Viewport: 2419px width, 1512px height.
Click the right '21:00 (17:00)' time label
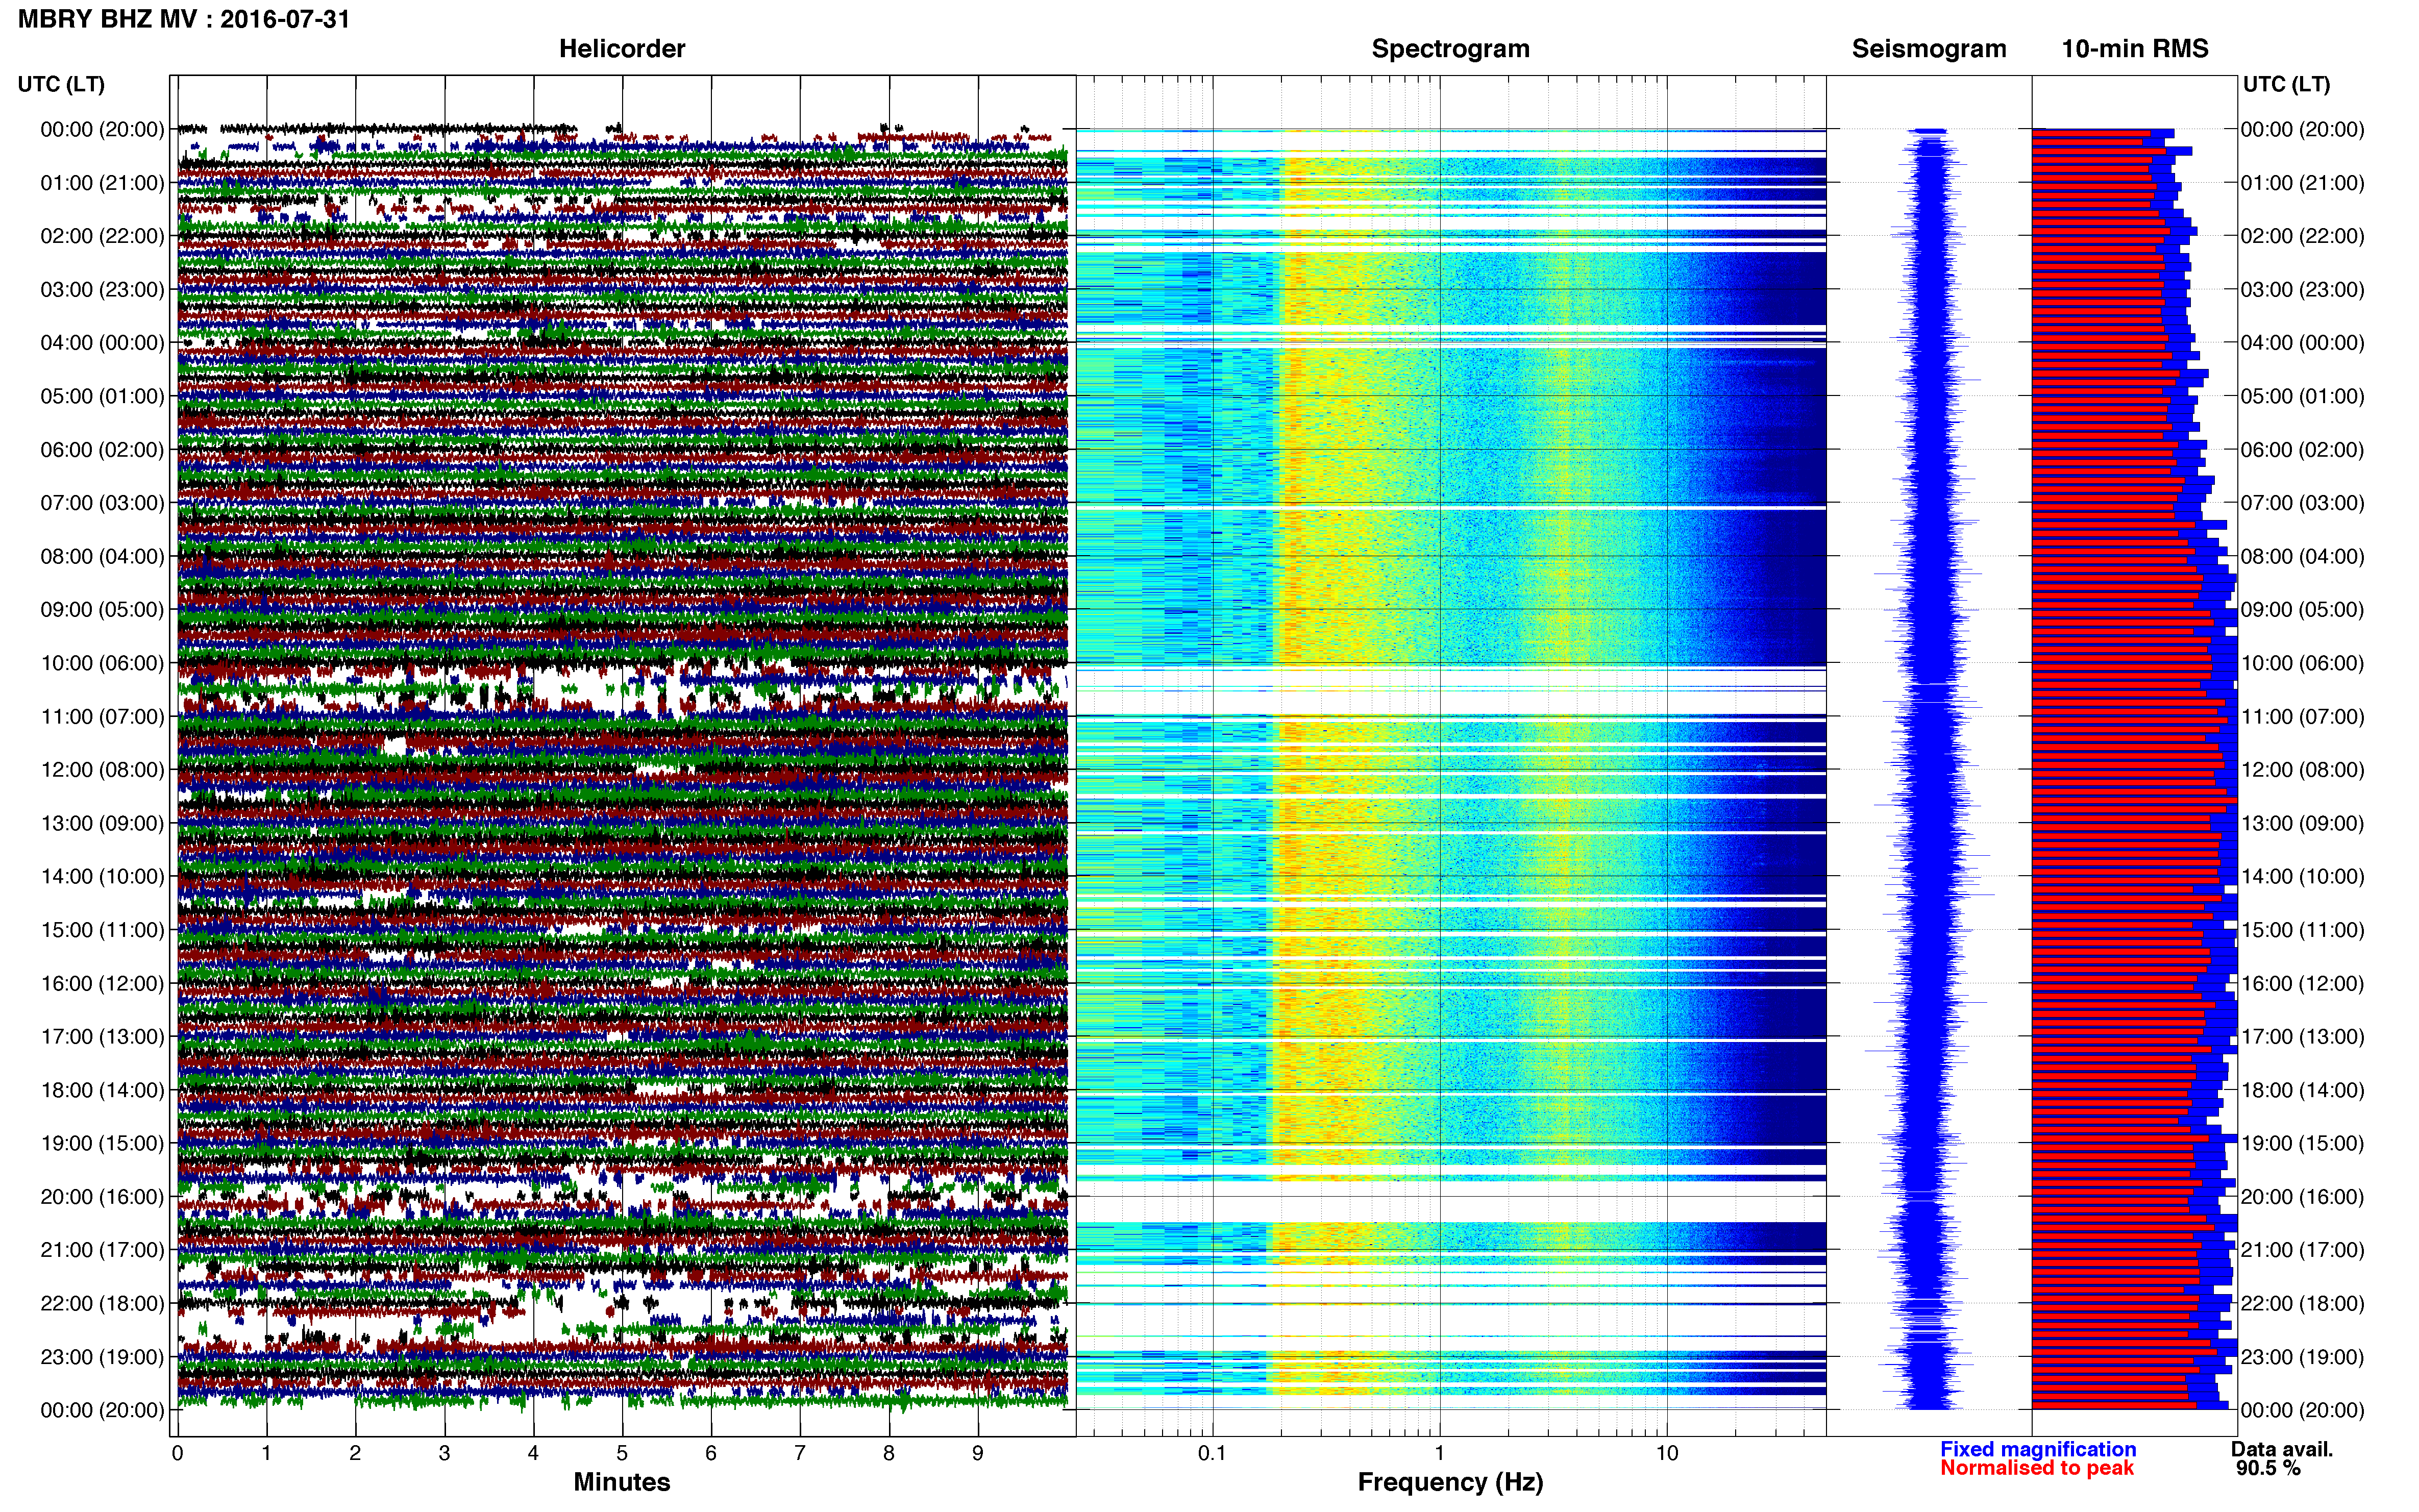pos(2302,1250)
